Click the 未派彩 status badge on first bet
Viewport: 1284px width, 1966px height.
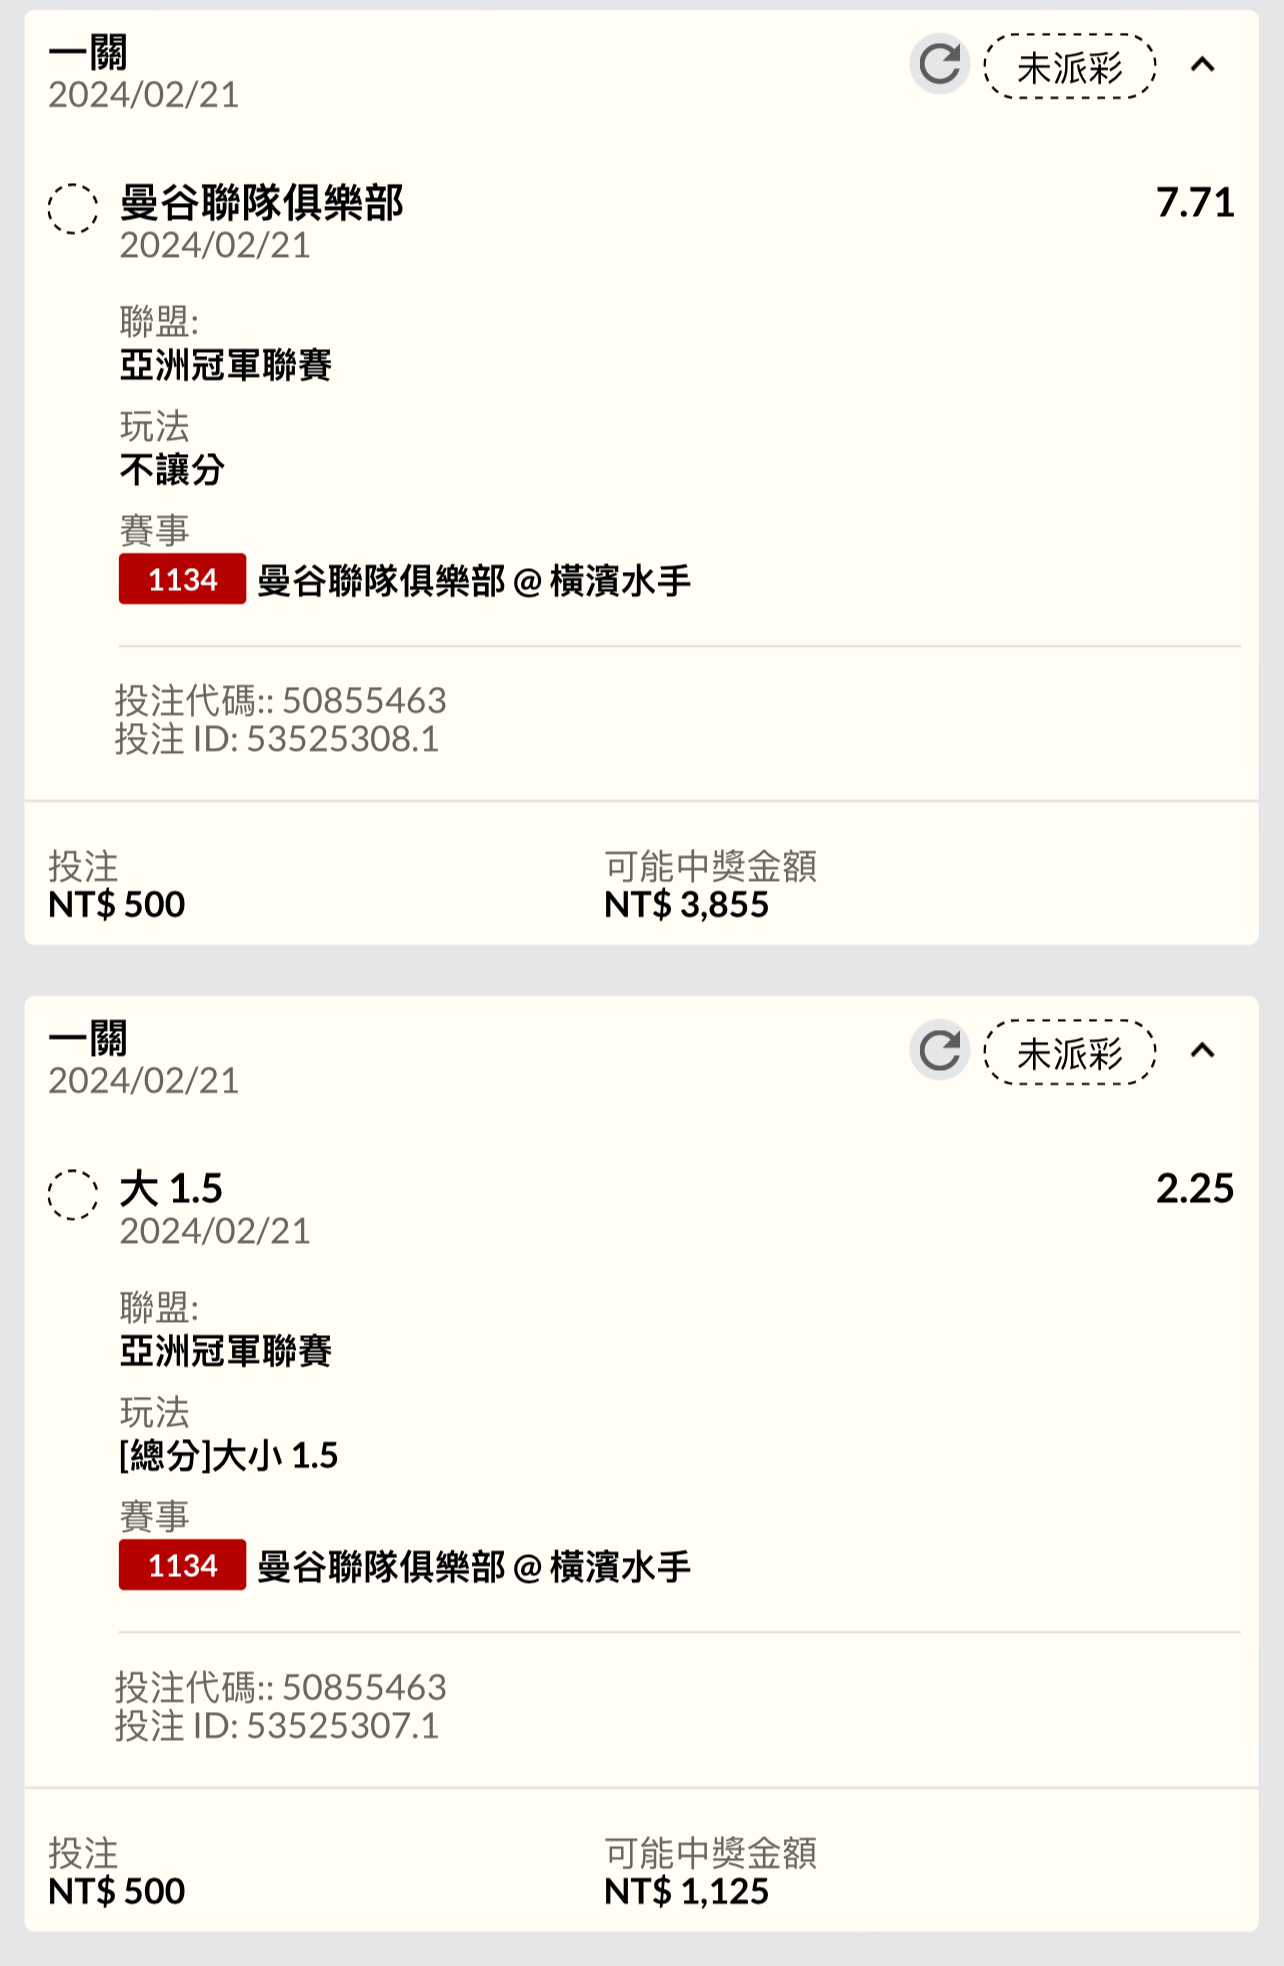[1070, 66]
